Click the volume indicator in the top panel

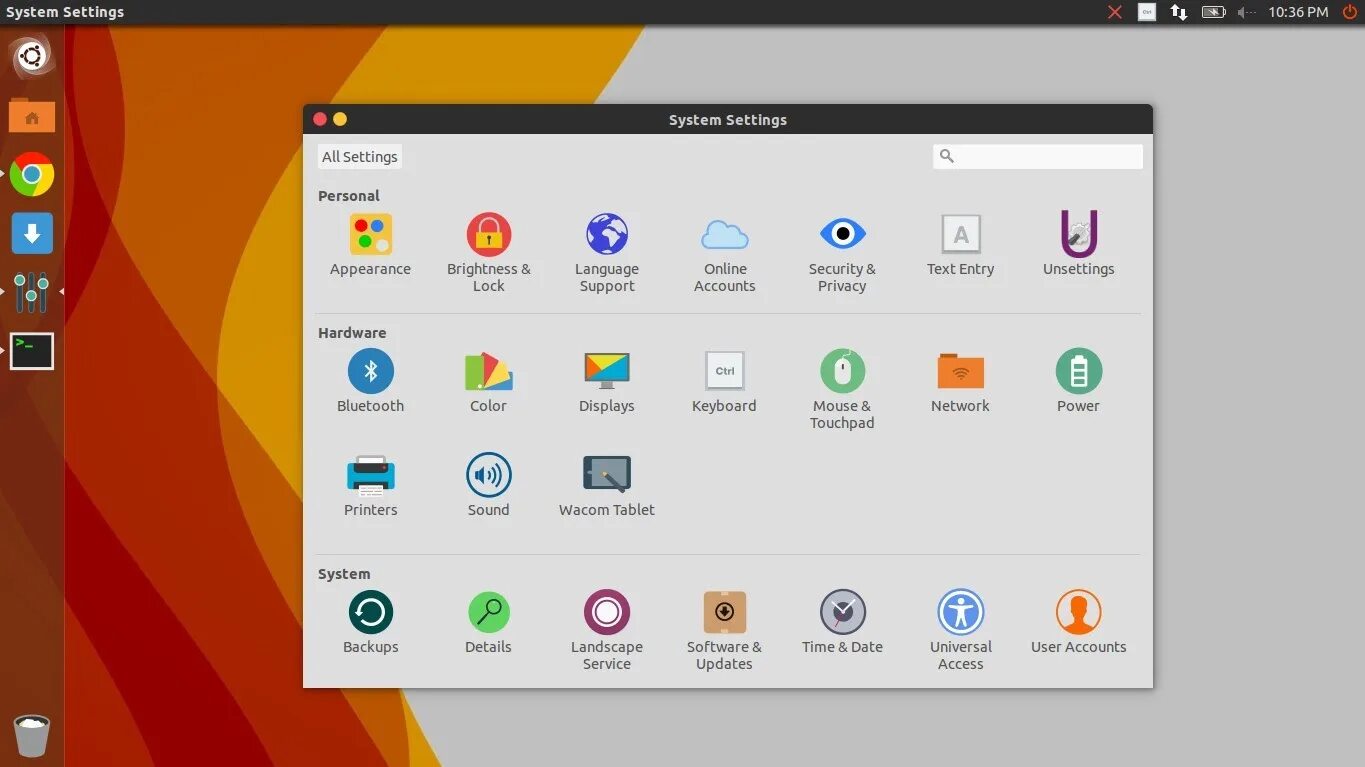[x=1245, y=12]
